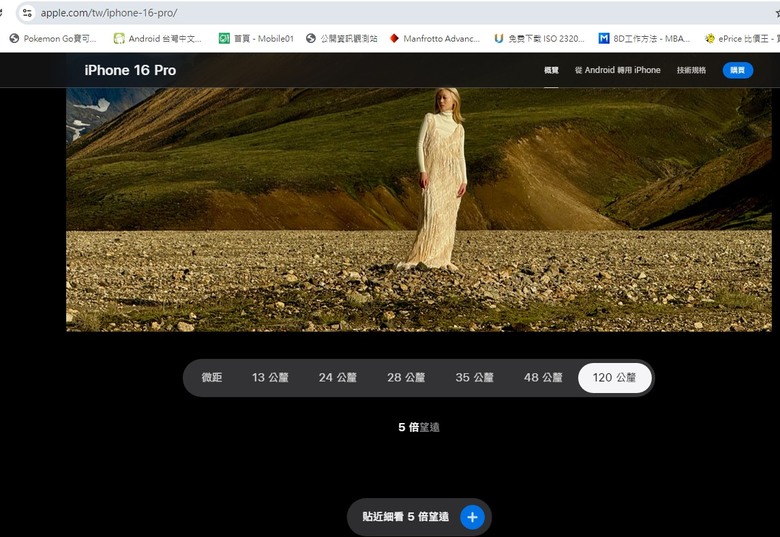Viewport: 780px width, 537px height.
Task: Open 從 Android 轉用 iPhone page
Action: (617, 70)
